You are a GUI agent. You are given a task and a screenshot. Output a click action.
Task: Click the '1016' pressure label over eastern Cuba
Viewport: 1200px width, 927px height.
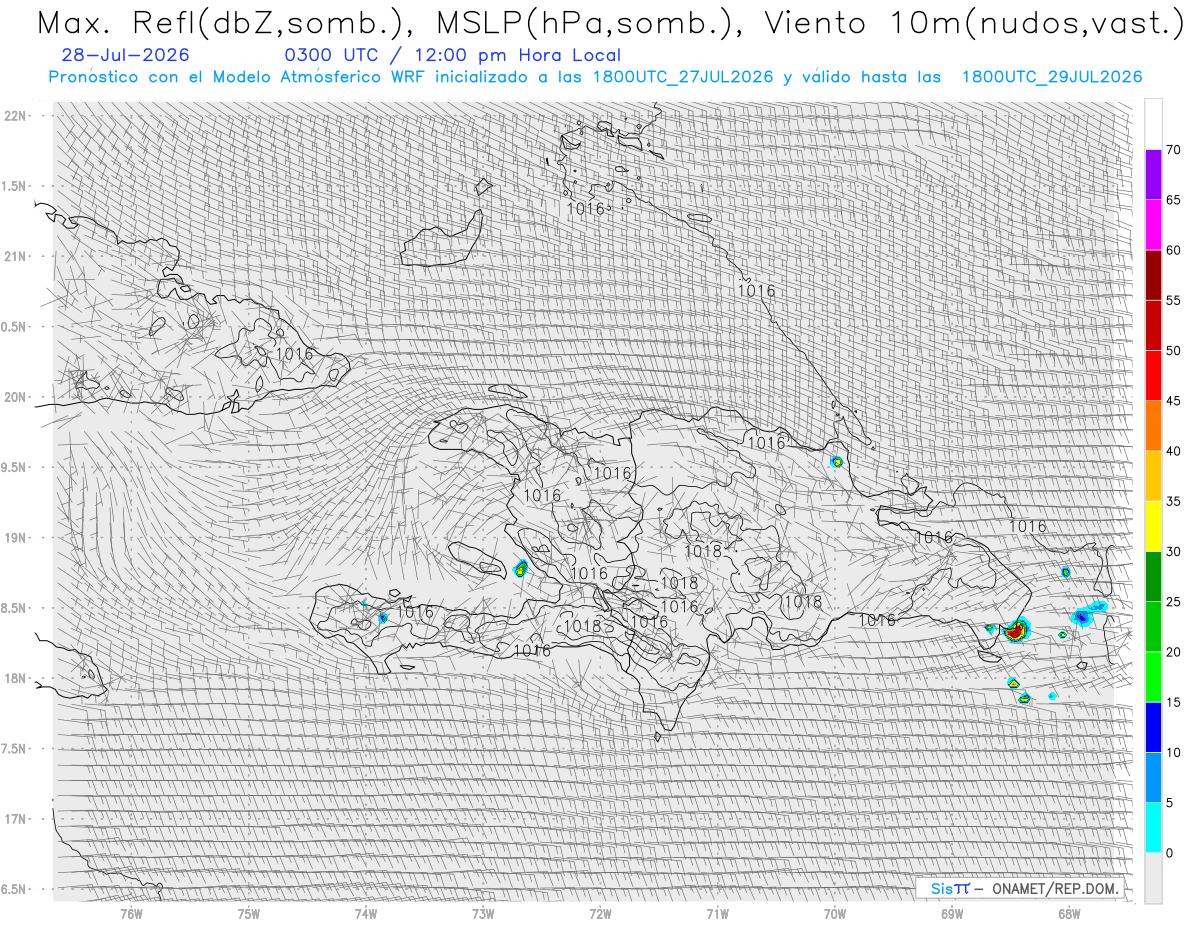click(294, 353)
